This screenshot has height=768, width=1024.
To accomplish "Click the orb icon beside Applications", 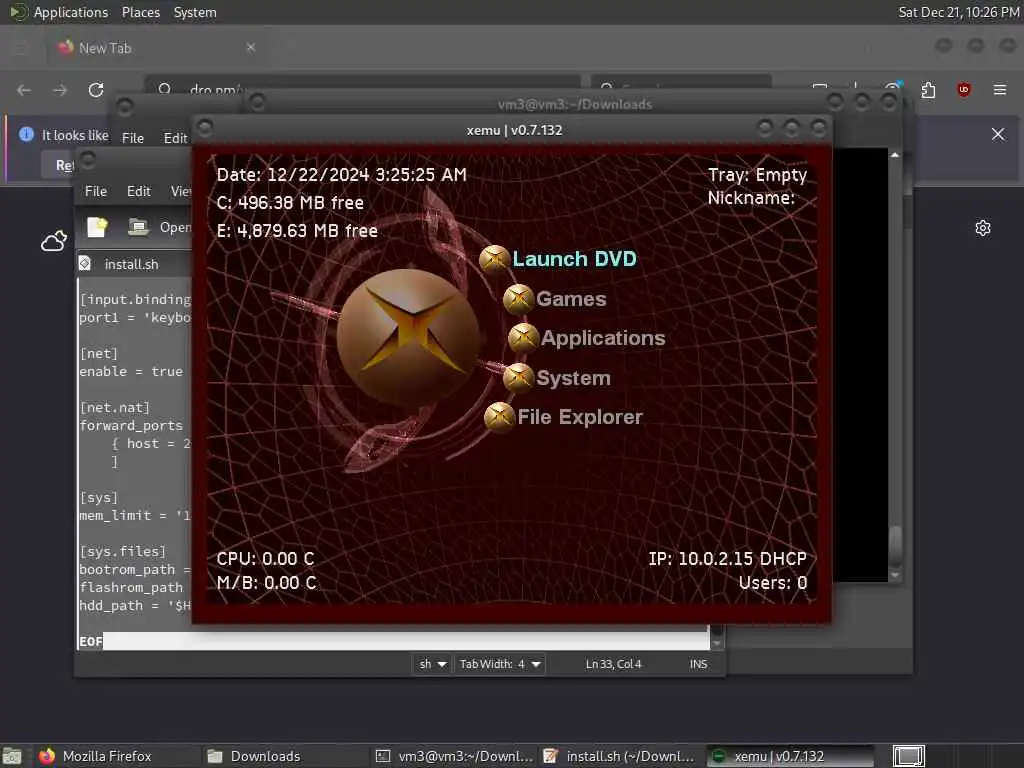I will click(x=524, y=338).
